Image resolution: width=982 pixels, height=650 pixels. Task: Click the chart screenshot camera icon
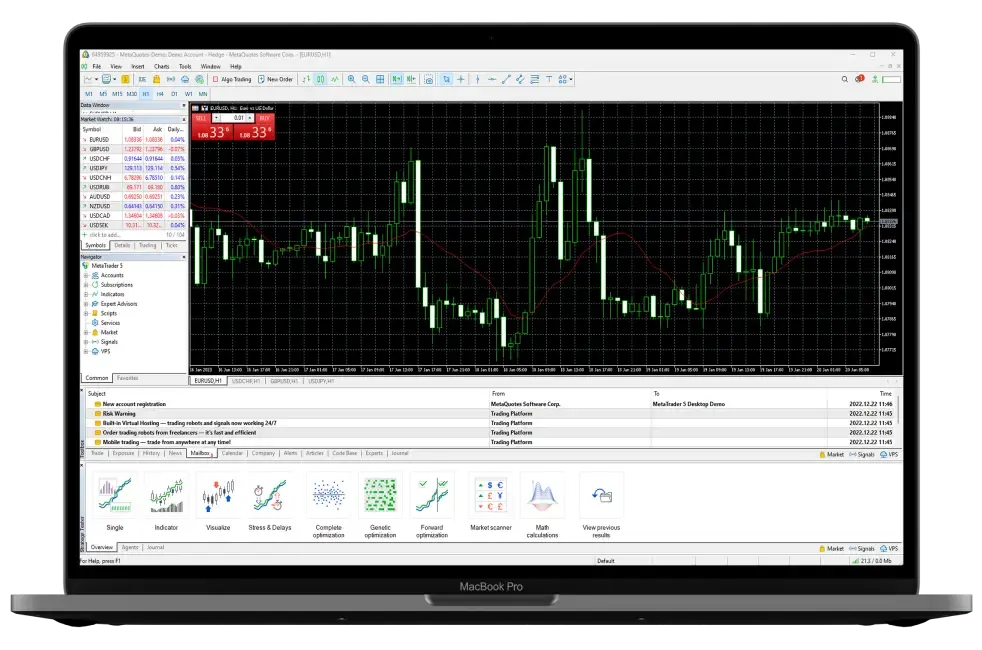[429, 80]
